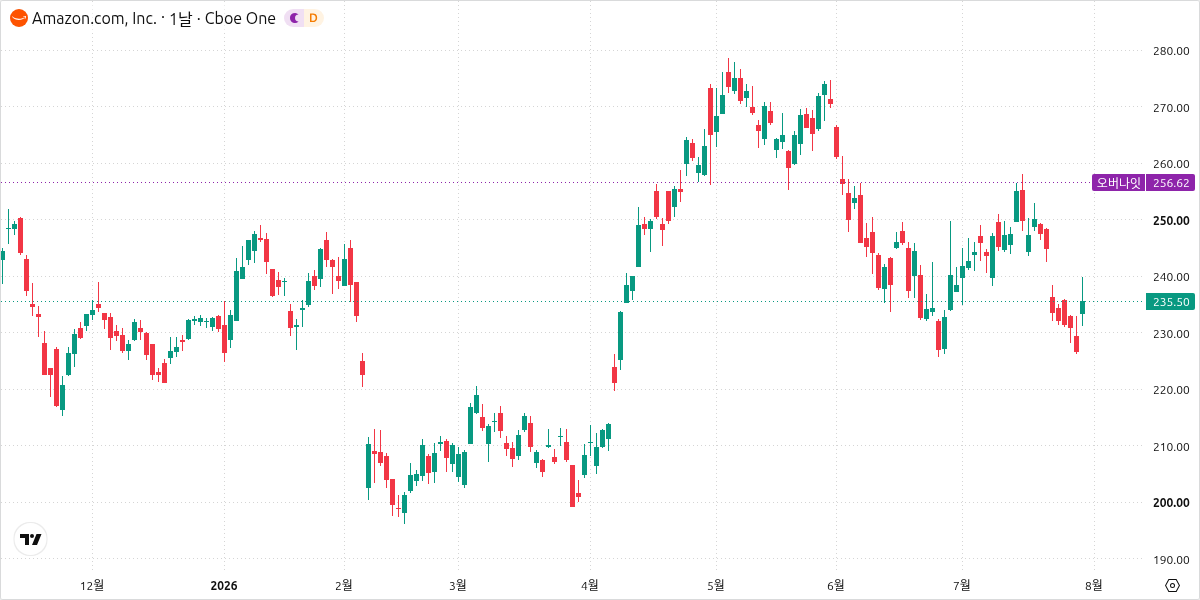This screenshot has height=600, width=1200.
Task: Click the 1날 interval label in the title
Action: pos(180,18)
